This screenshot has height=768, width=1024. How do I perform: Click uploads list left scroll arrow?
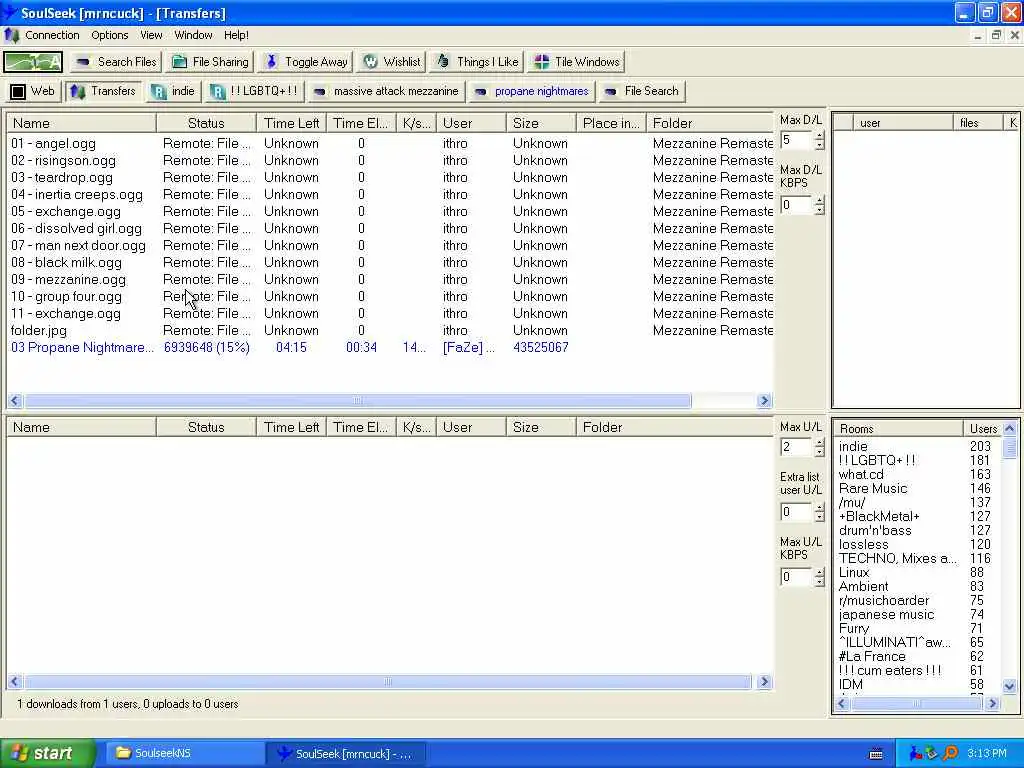click(15, 682)
